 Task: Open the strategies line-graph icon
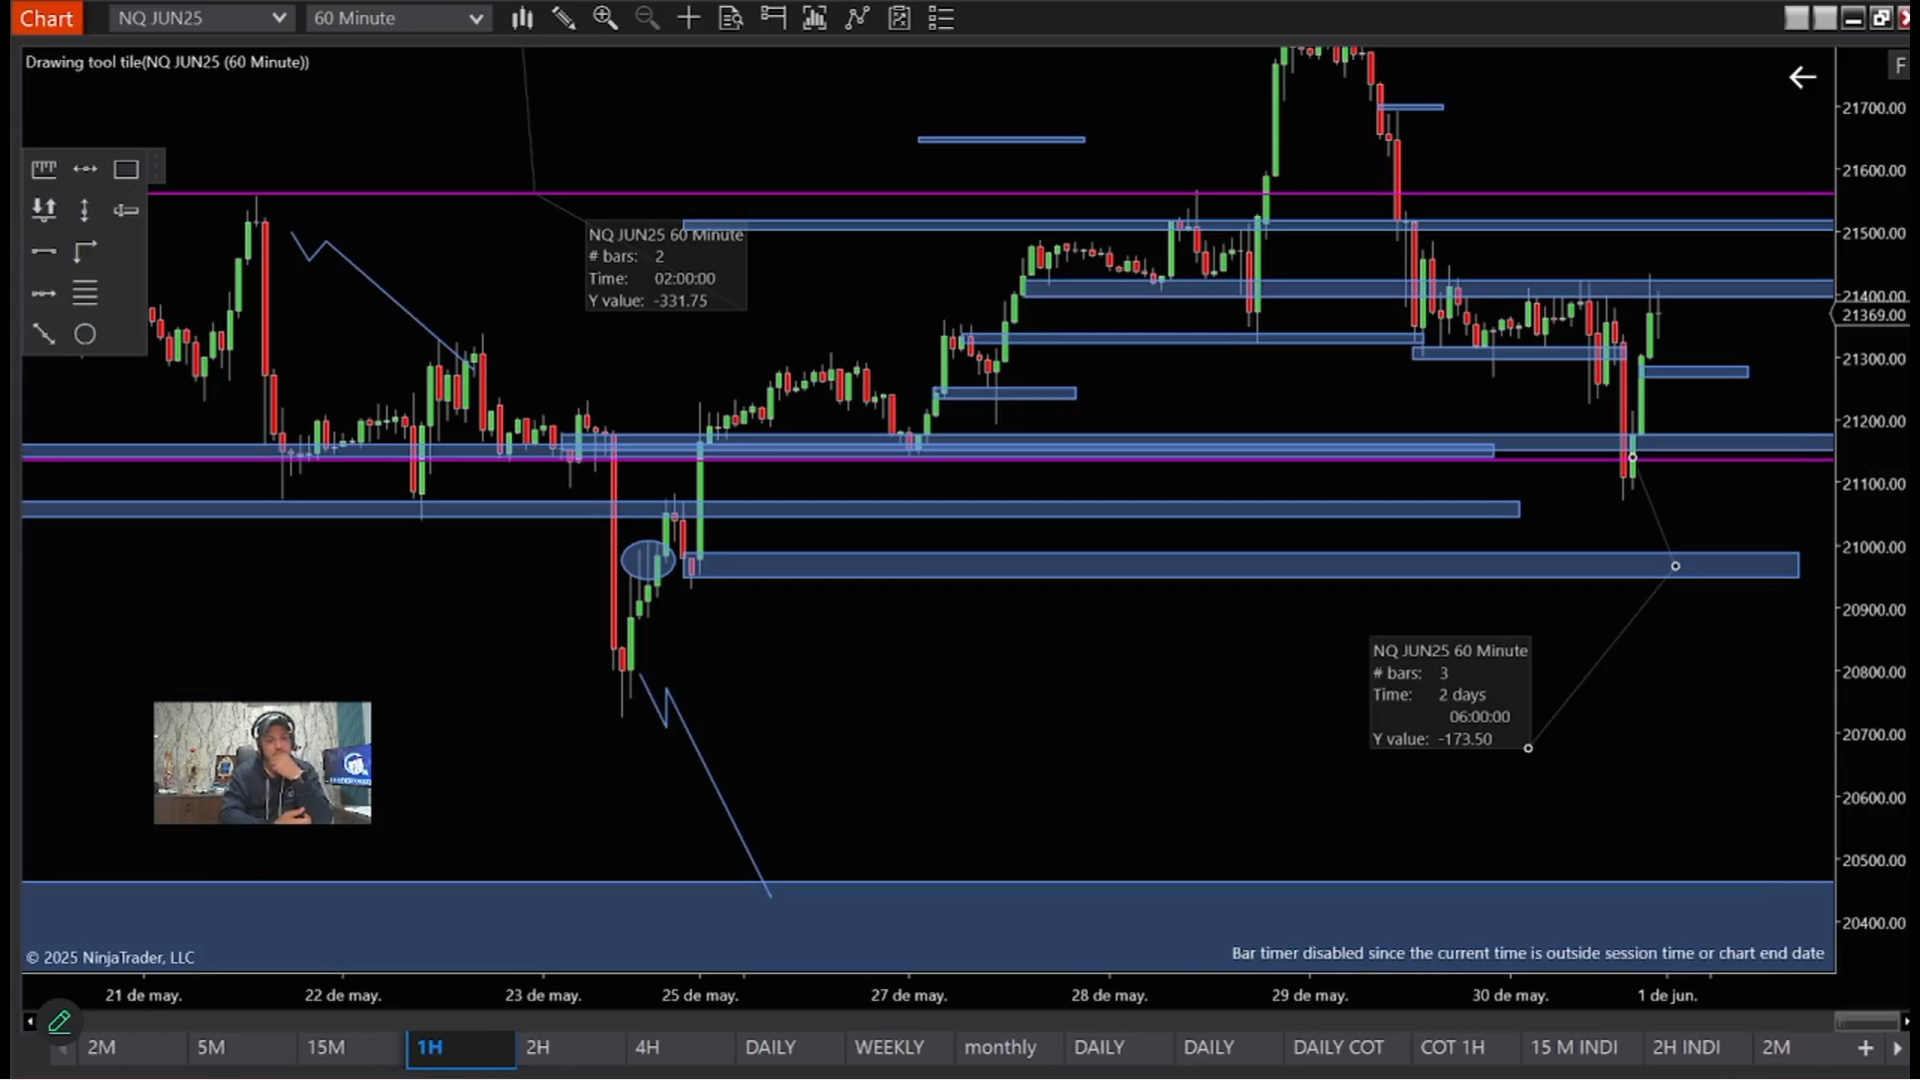pyautogui.click(x=857, y=18)
